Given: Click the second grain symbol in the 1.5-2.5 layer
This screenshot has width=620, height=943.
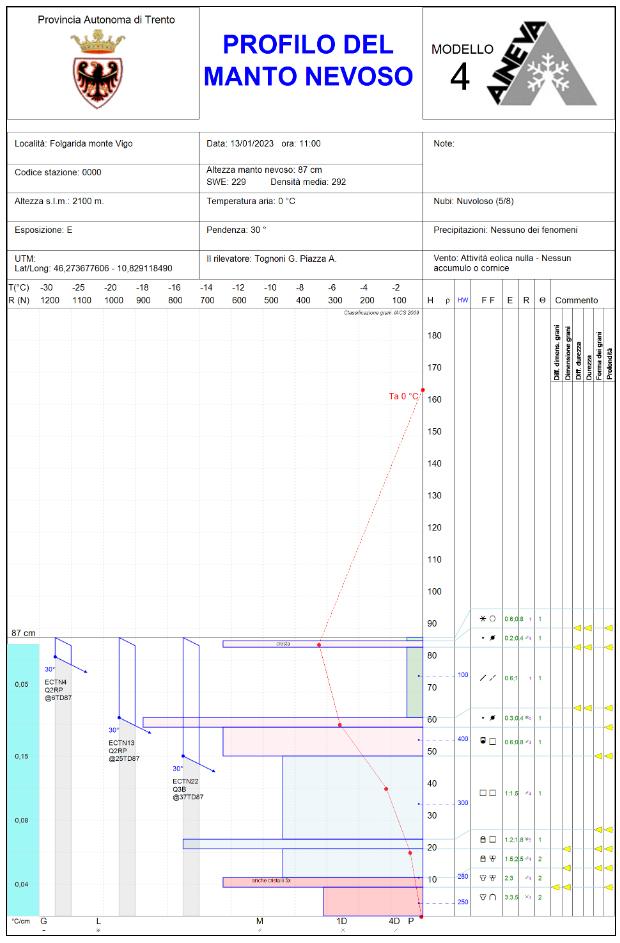Looking at the screenshot, I should [493, 858].
